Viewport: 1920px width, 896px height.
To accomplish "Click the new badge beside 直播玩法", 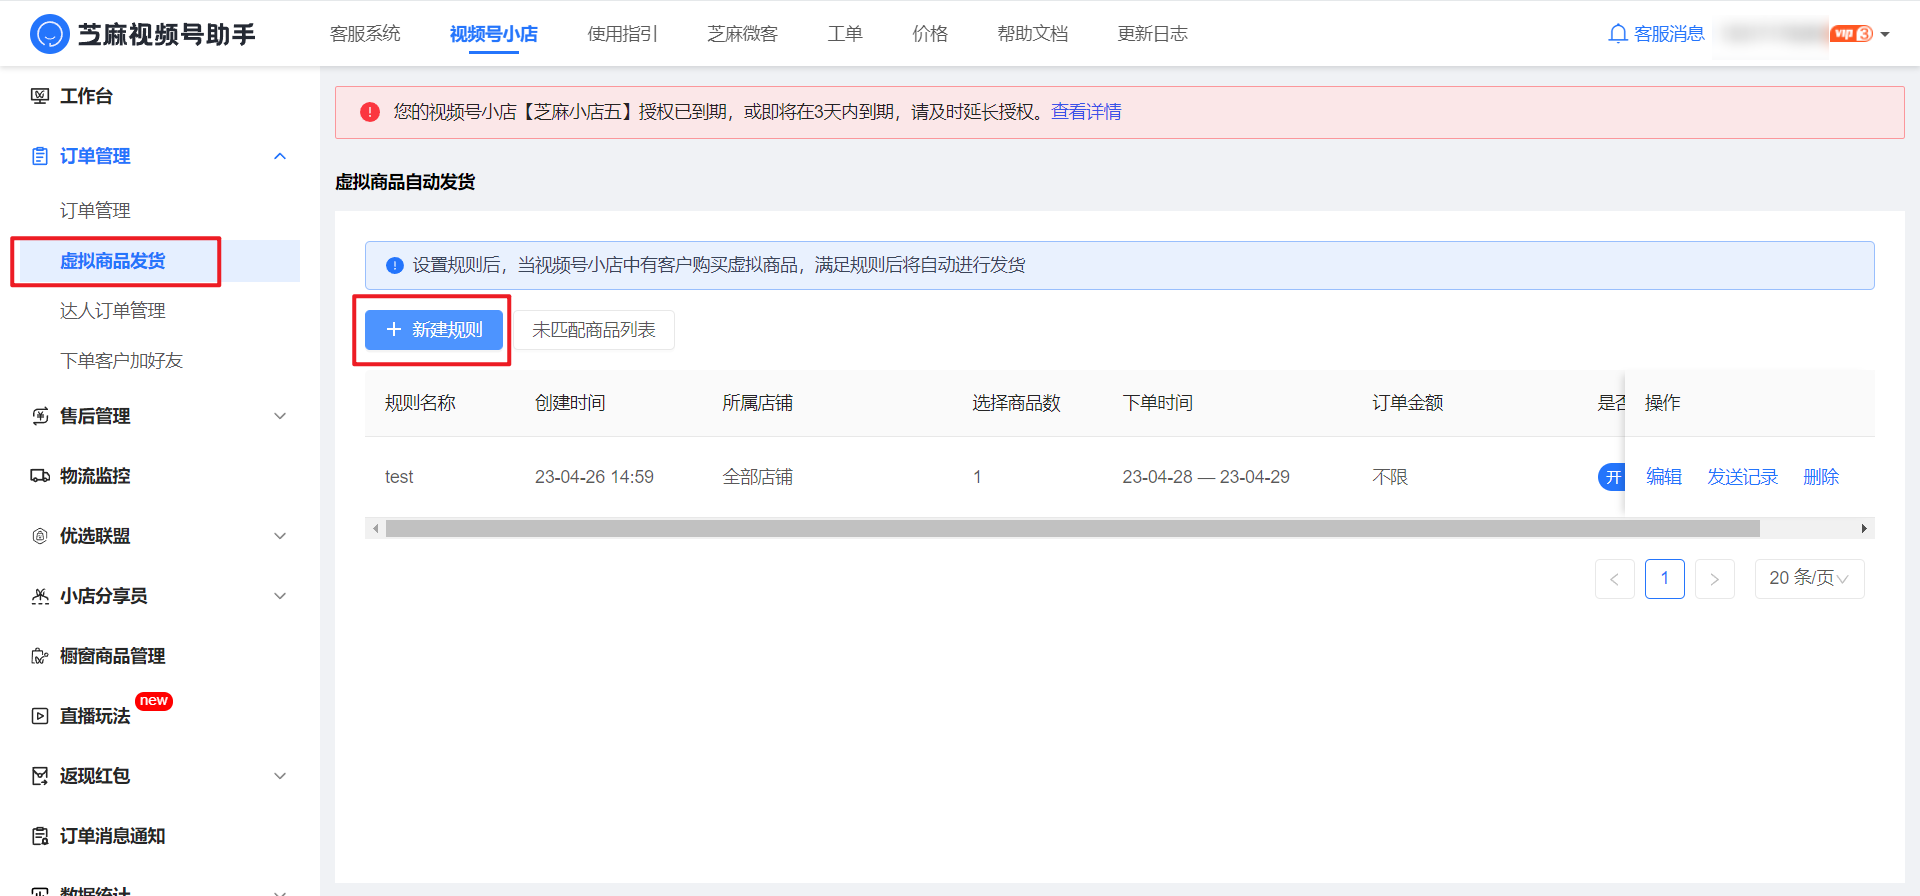I will pos(154,701).
